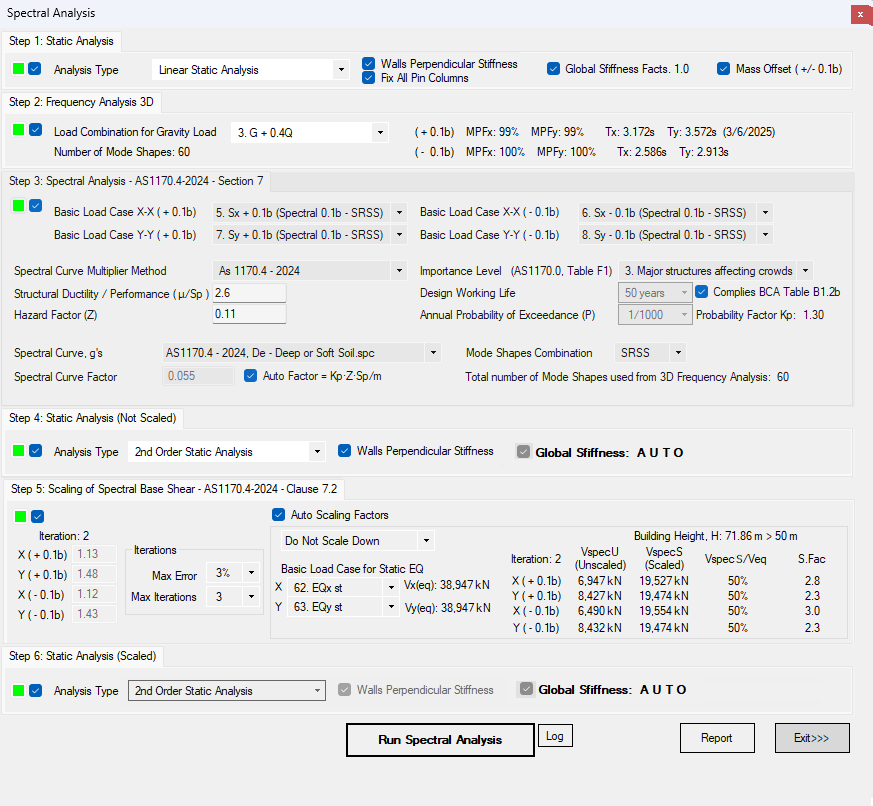Click green status square beside Basic Load Case X-X
This screenshot has height=806, width=873.
[x=19, y=206]
